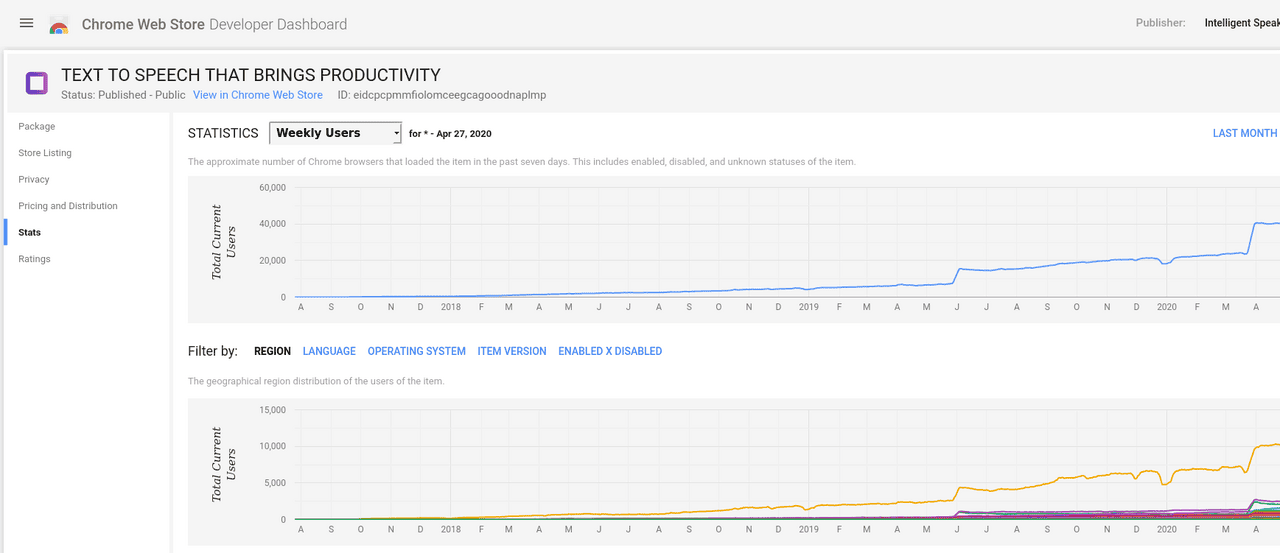This screenshot has height=553, width=1280.
Task: Click the 'Filter by:' label
Action: click(x=213, y=351)
